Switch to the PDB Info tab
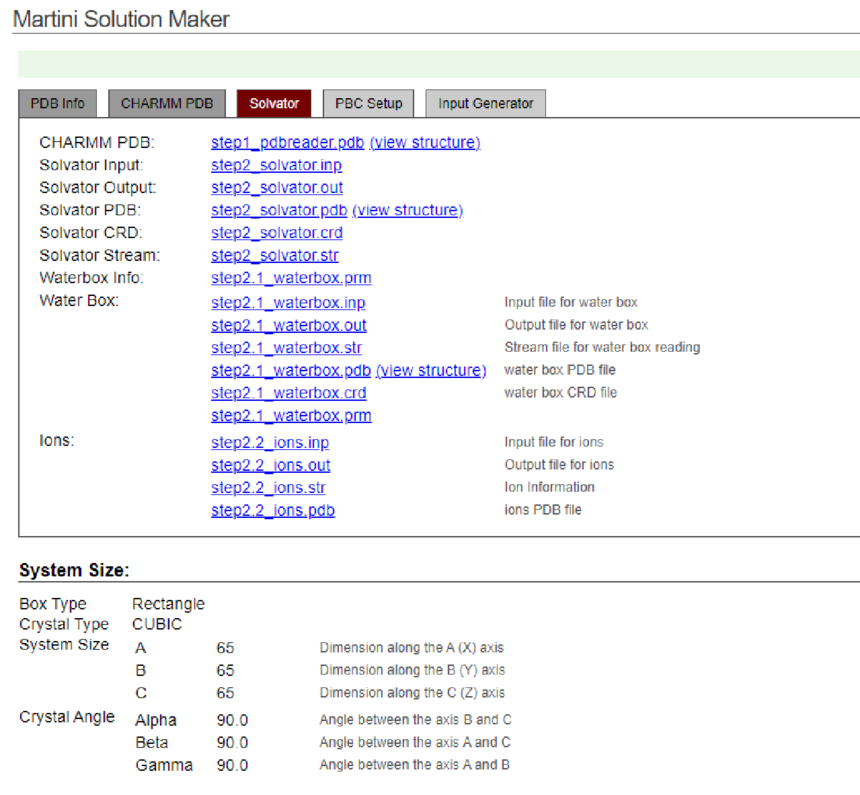 click(x=57, y=103)
